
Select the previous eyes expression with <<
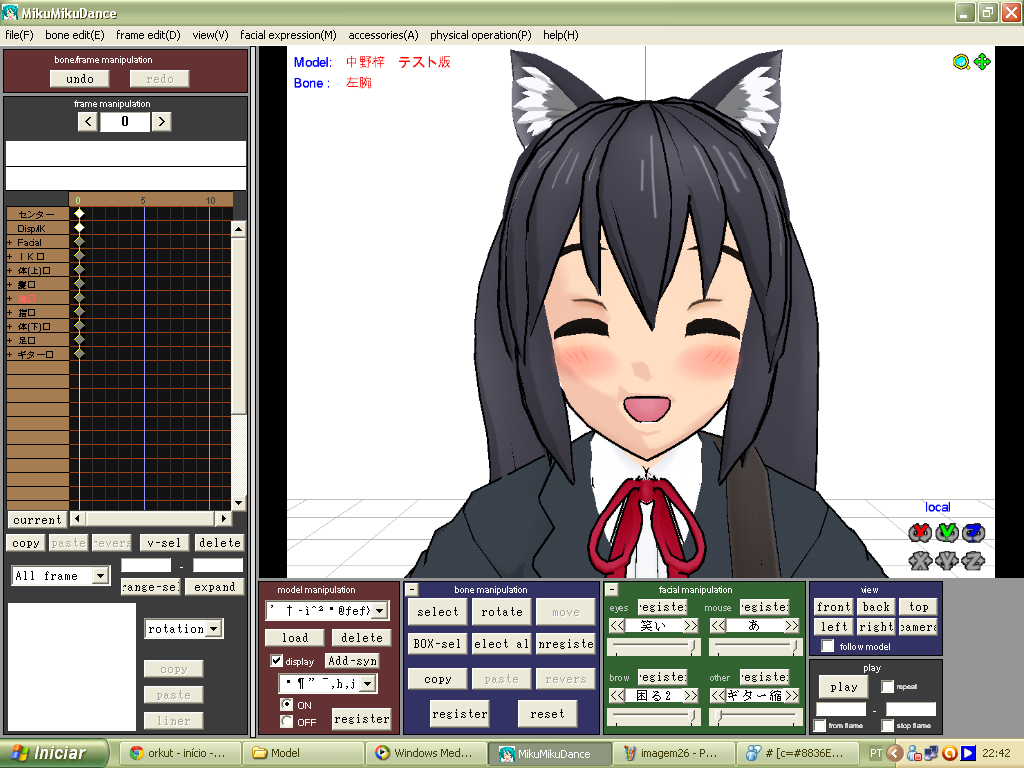pyautogui.click(x=617, y=626)
